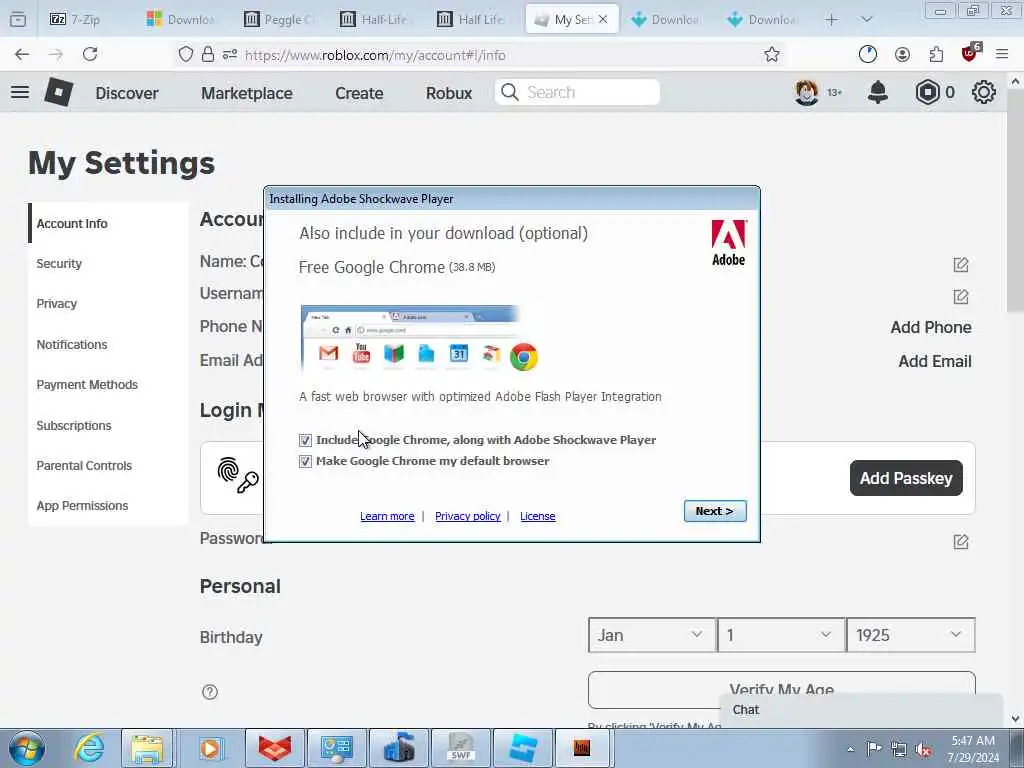The height and width of the screenshot is (768, 1024).
Task: Edit the Name field pencil icon
Action: tap(961, 264)
